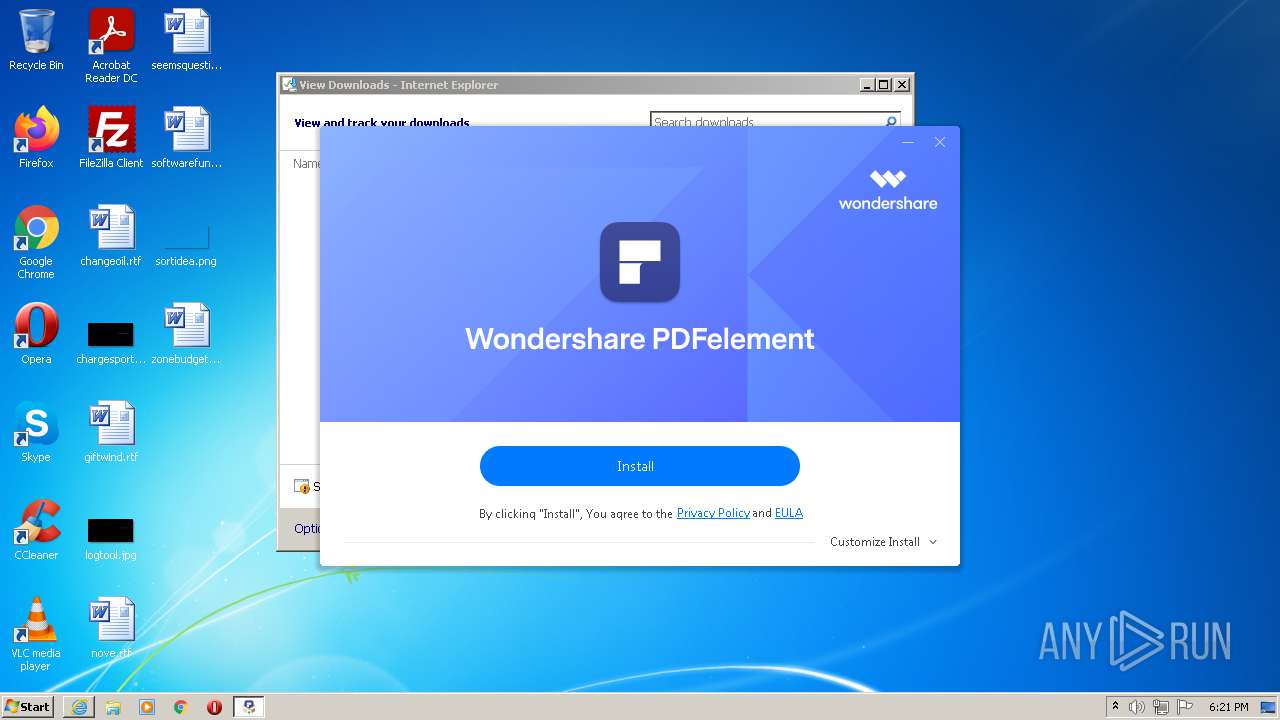The width and height of the screenshot is (1280, 720).
Task: Select the giftwind.rtf file icon
Action: [x=111, y=432]
